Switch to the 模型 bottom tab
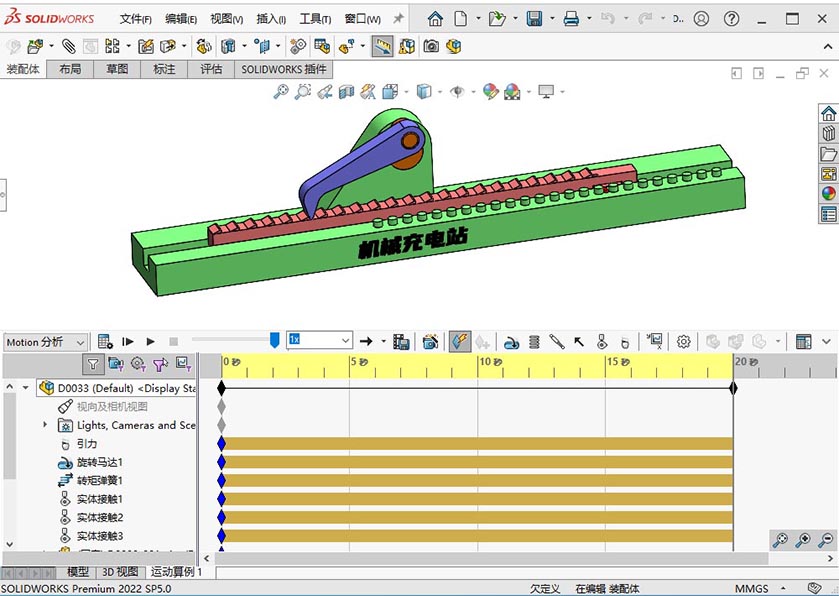The height and width of the screenshot is (596, 839). click(x=78, y=572)
